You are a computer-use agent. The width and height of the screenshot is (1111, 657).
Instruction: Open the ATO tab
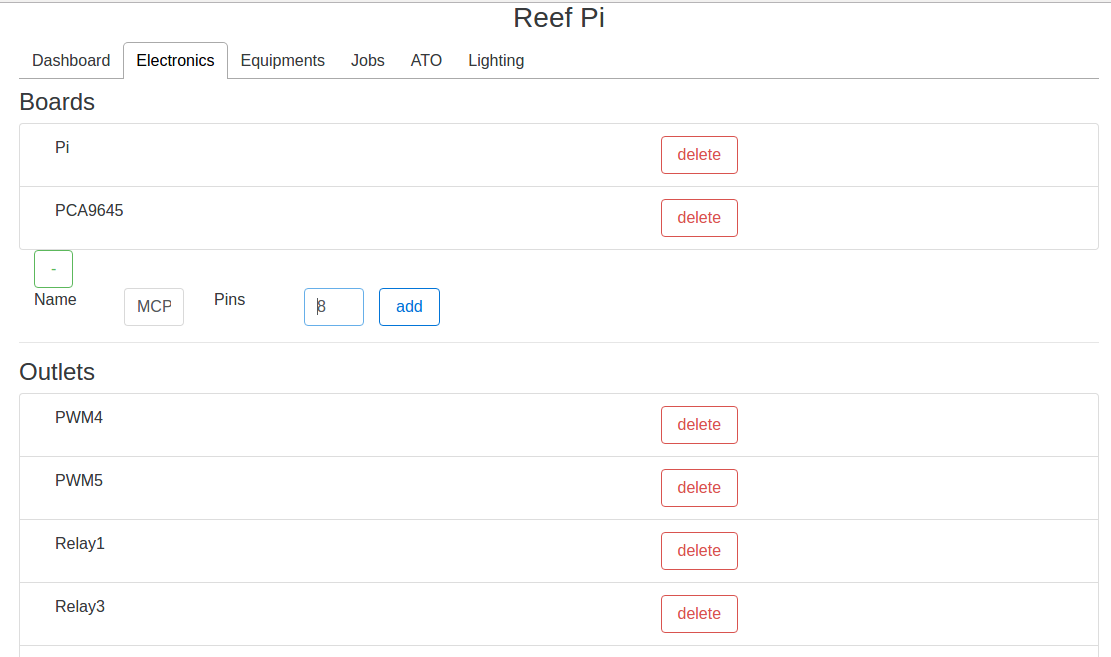pyautogui.click(x=426, y=61)
